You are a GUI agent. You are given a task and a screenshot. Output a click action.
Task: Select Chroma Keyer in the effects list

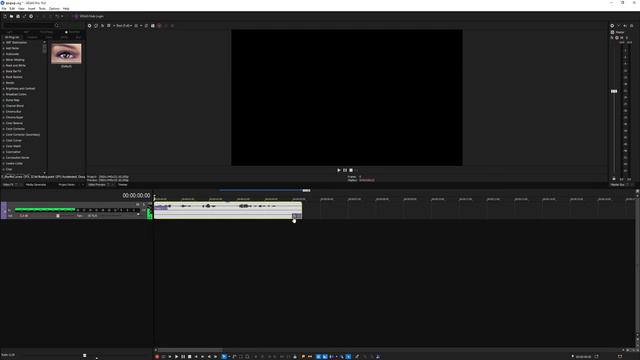point(14,118)
